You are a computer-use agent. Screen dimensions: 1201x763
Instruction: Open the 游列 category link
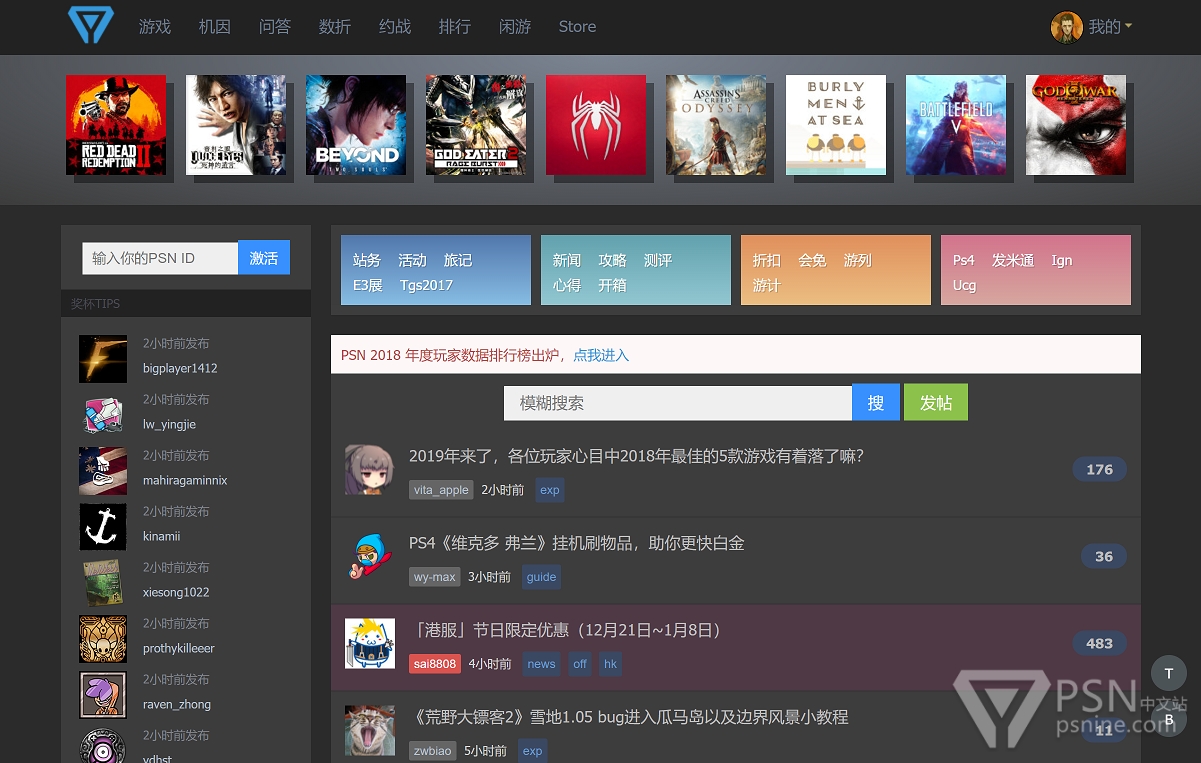858,260
